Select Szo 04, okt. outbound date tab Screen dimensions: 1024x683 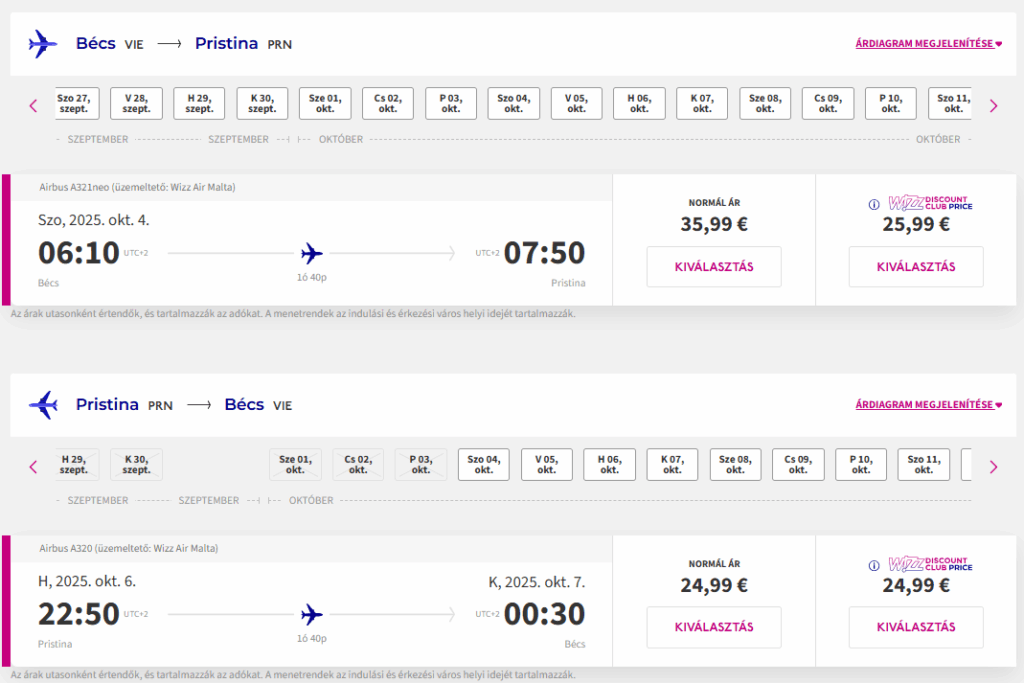pos(514,103)
